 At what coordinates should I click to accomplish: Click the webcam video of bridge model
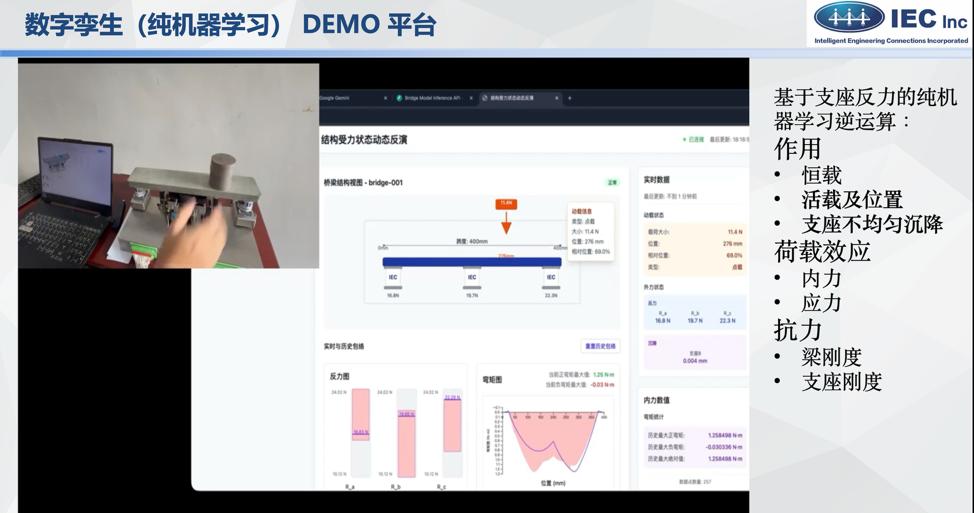point(168,166)
